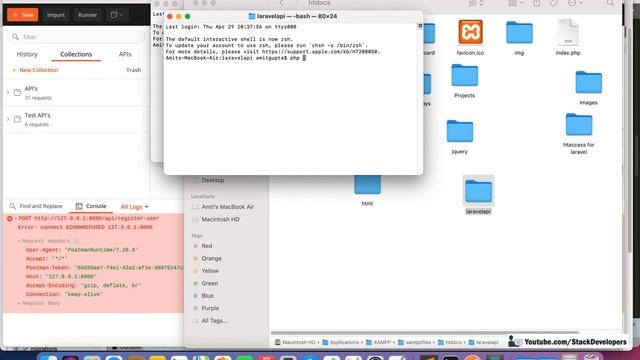Open the Trash link in Postman sidebar
640x360 pixels.
pyautogui.click(x=133, y=70)
